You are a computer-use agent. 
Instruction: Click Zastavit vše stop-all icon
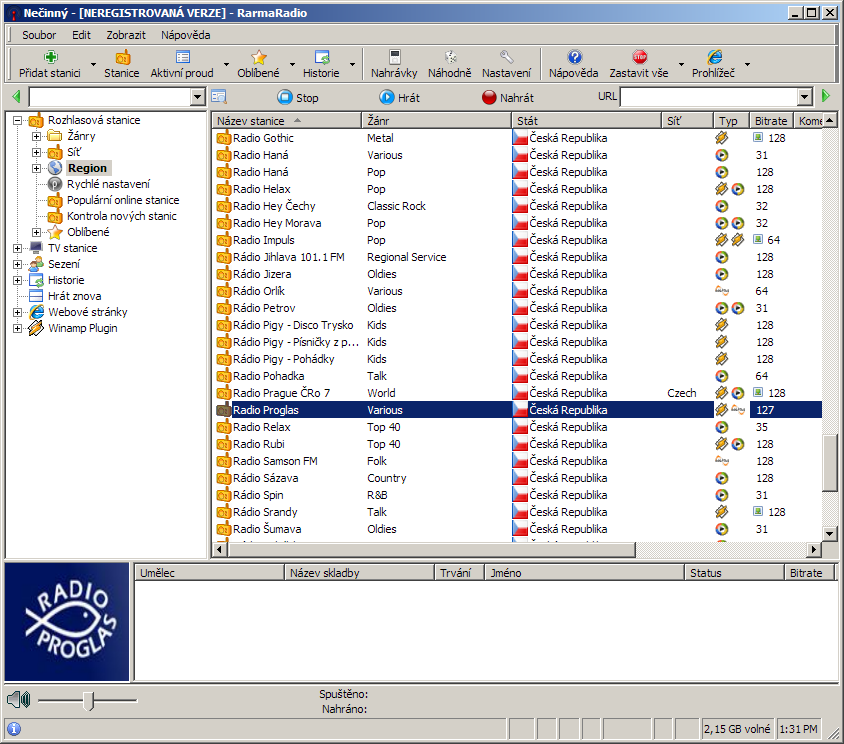click(x=639, y=57)
